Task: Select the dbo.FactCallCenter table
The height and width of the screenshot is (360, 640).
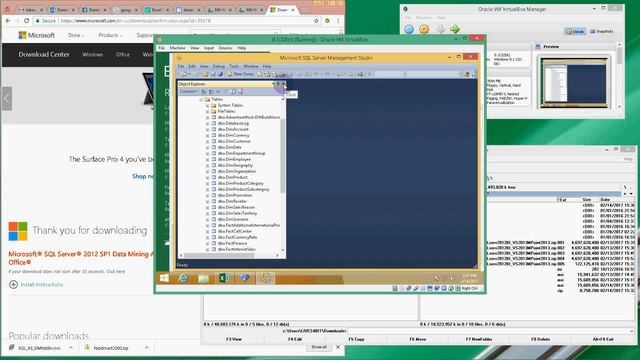Action: tap(235, 231)
